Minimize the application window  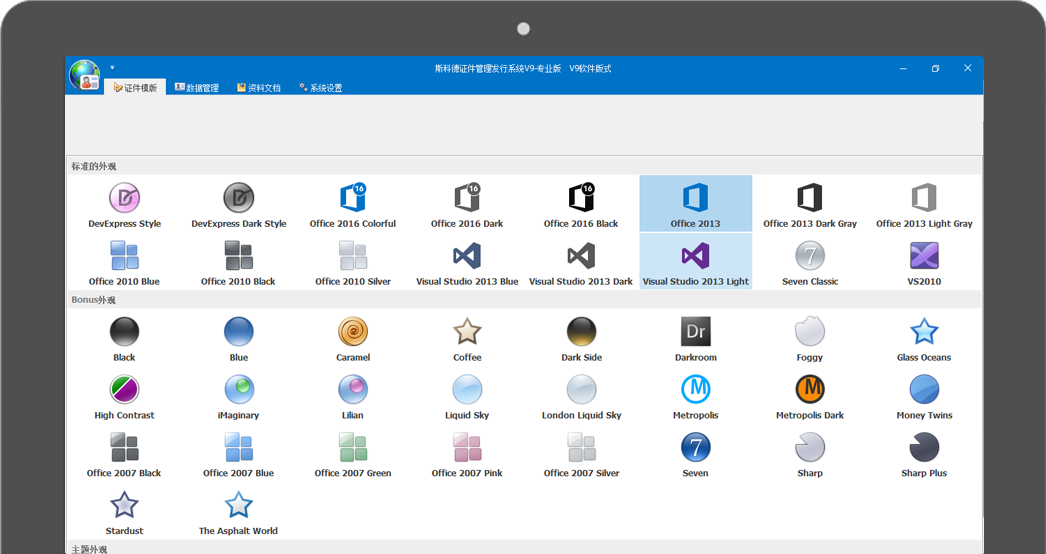click(x=903, y=68)
